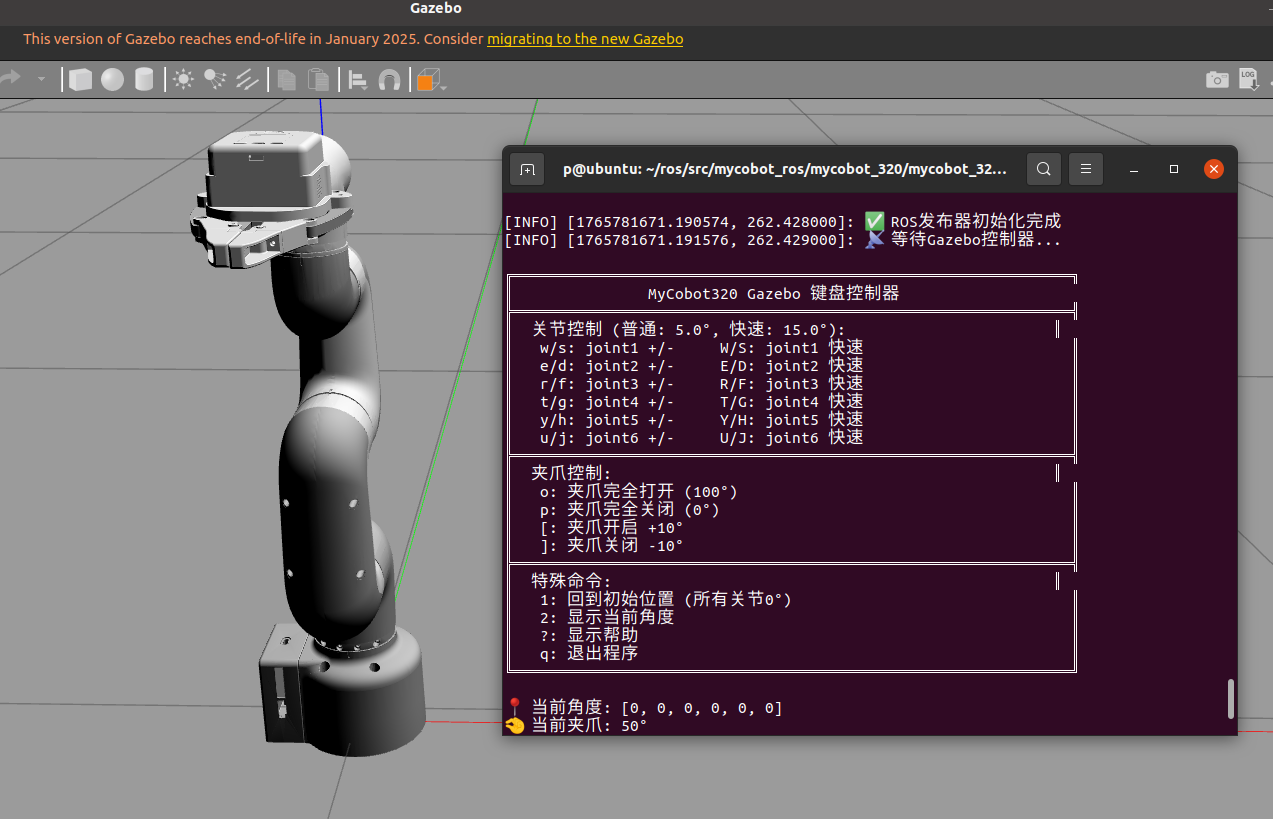Add a spot light to scene

tap(214, 79)
